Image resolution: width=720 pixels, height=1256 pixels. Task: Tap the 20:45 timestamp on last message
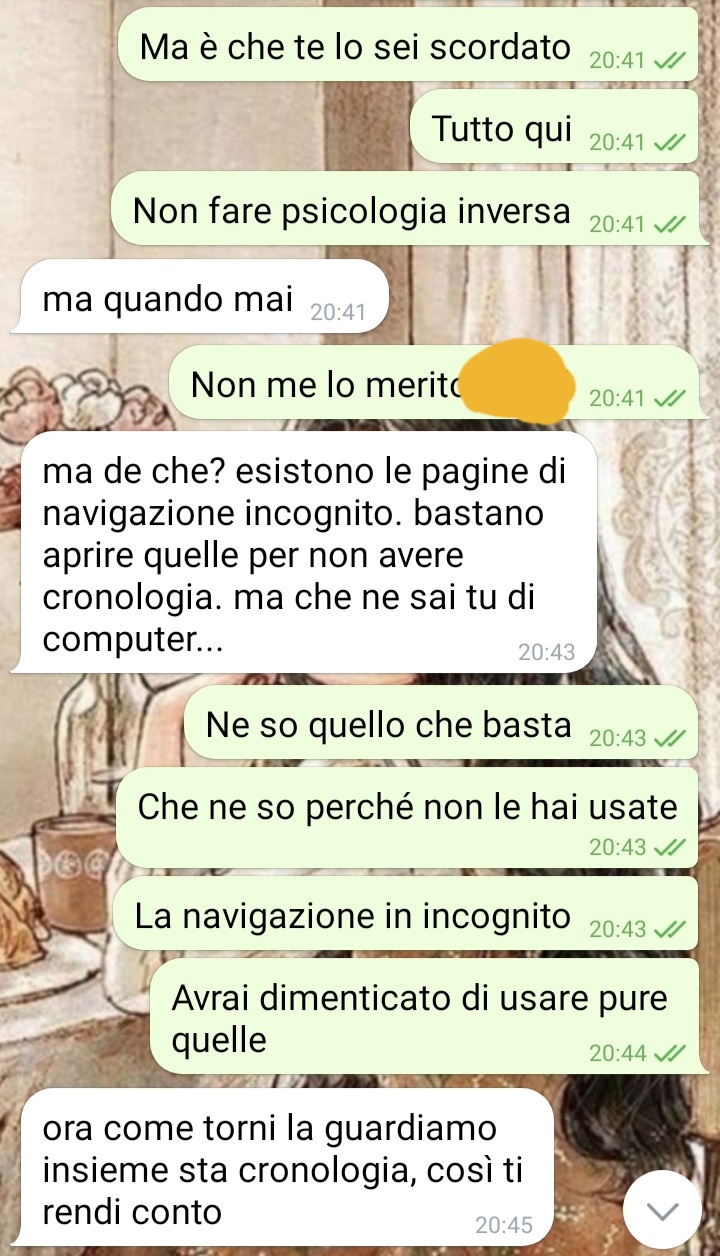(x=505, y=1224)
